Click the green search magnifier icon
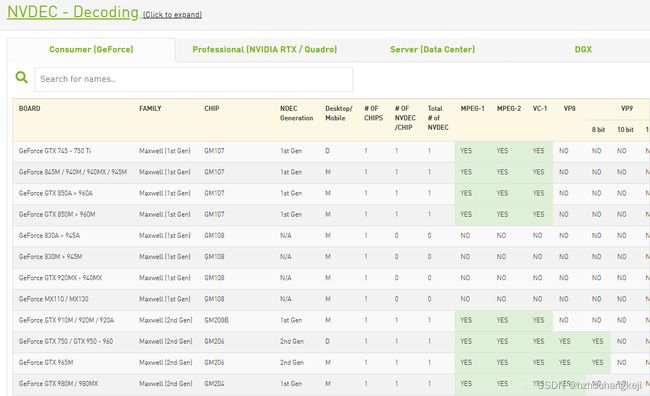This screenshot has height=396, width=650. [x=21, y=78]
